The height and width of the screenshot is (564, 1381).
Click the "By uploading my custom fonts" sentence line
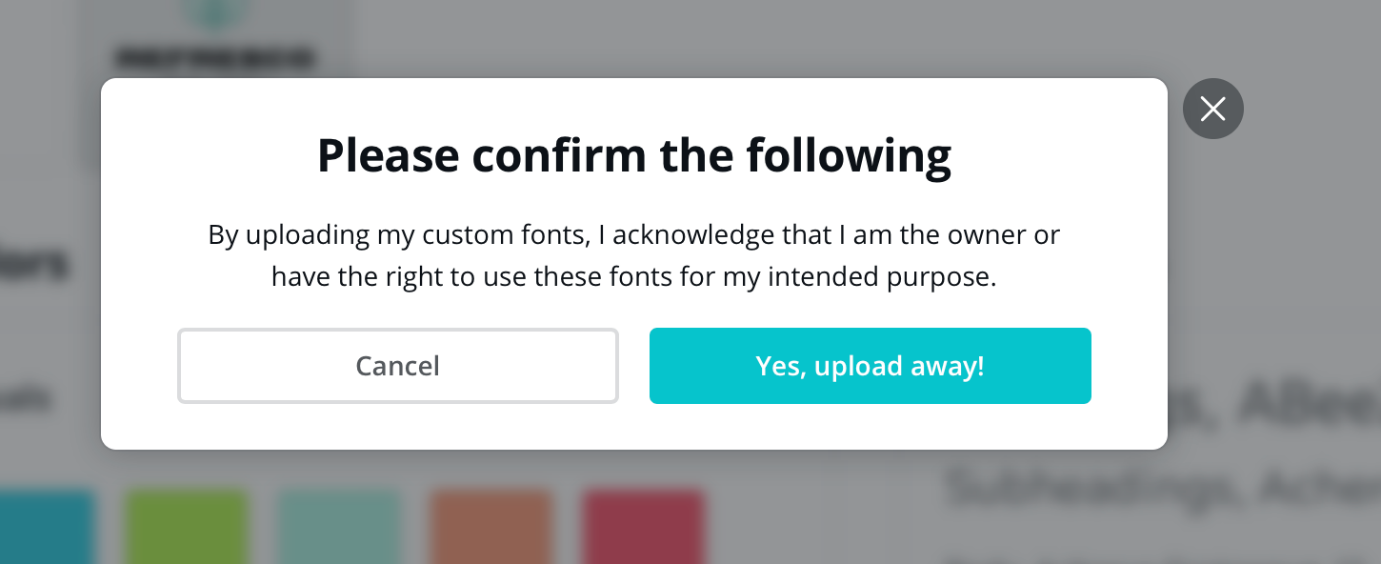(x=633, y=234)
